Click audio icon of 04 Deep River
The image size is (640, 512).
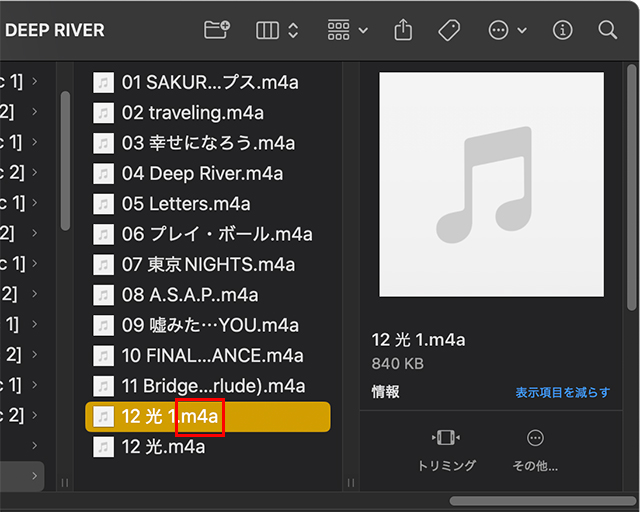(103, 174)
